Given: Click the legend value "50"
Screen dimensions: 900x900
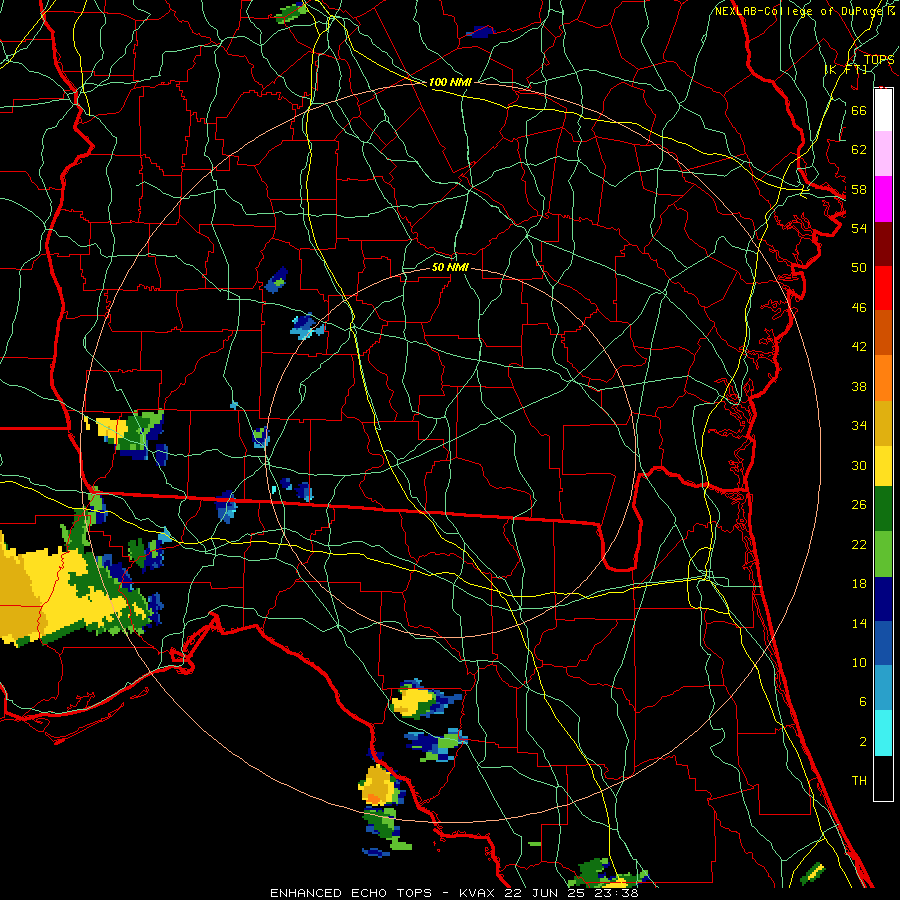Looking at the screenshot, I should (859, 267).
